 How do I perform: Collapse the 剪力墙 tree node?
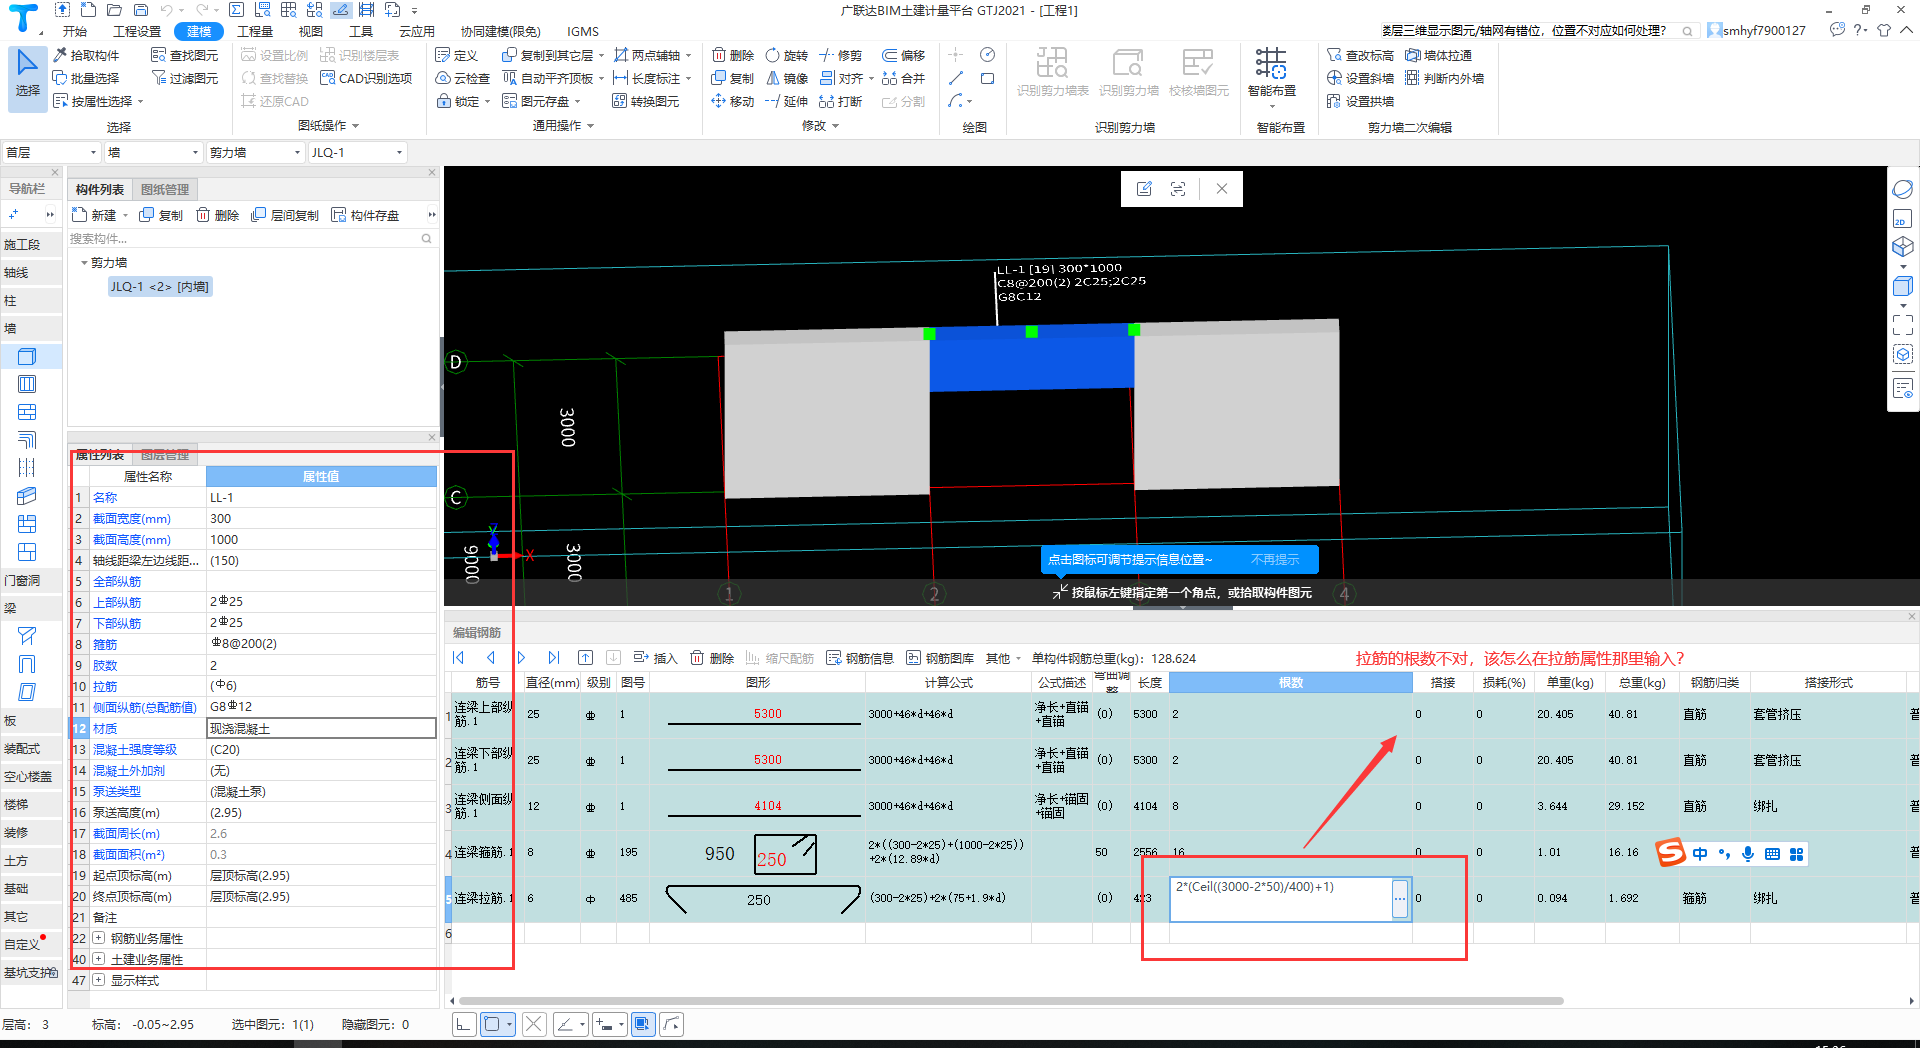84,263
